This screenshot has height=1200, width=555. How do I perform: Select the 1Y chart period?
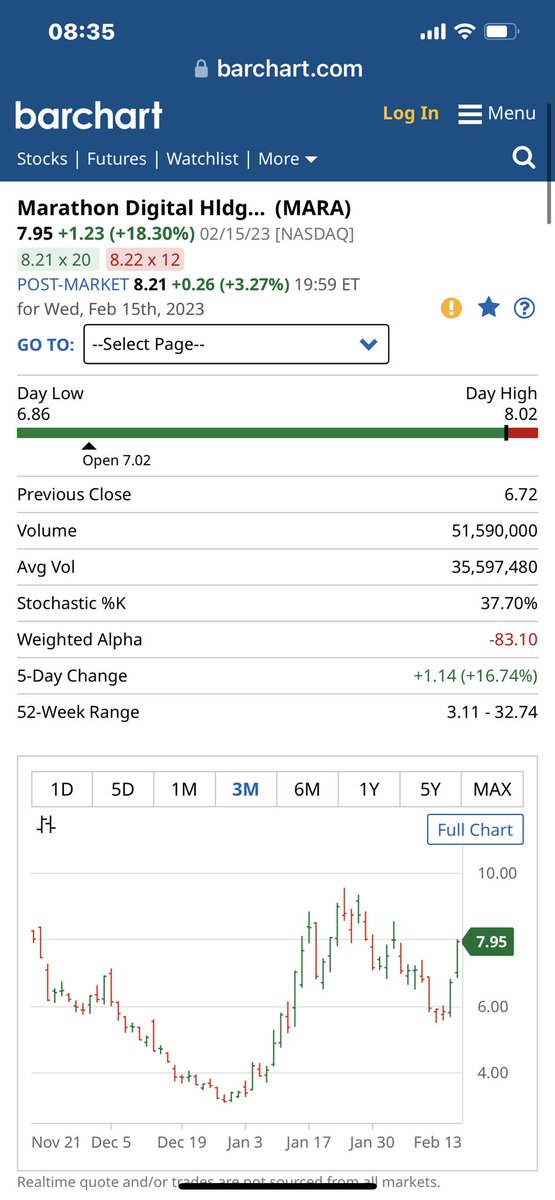click(369, 789)
